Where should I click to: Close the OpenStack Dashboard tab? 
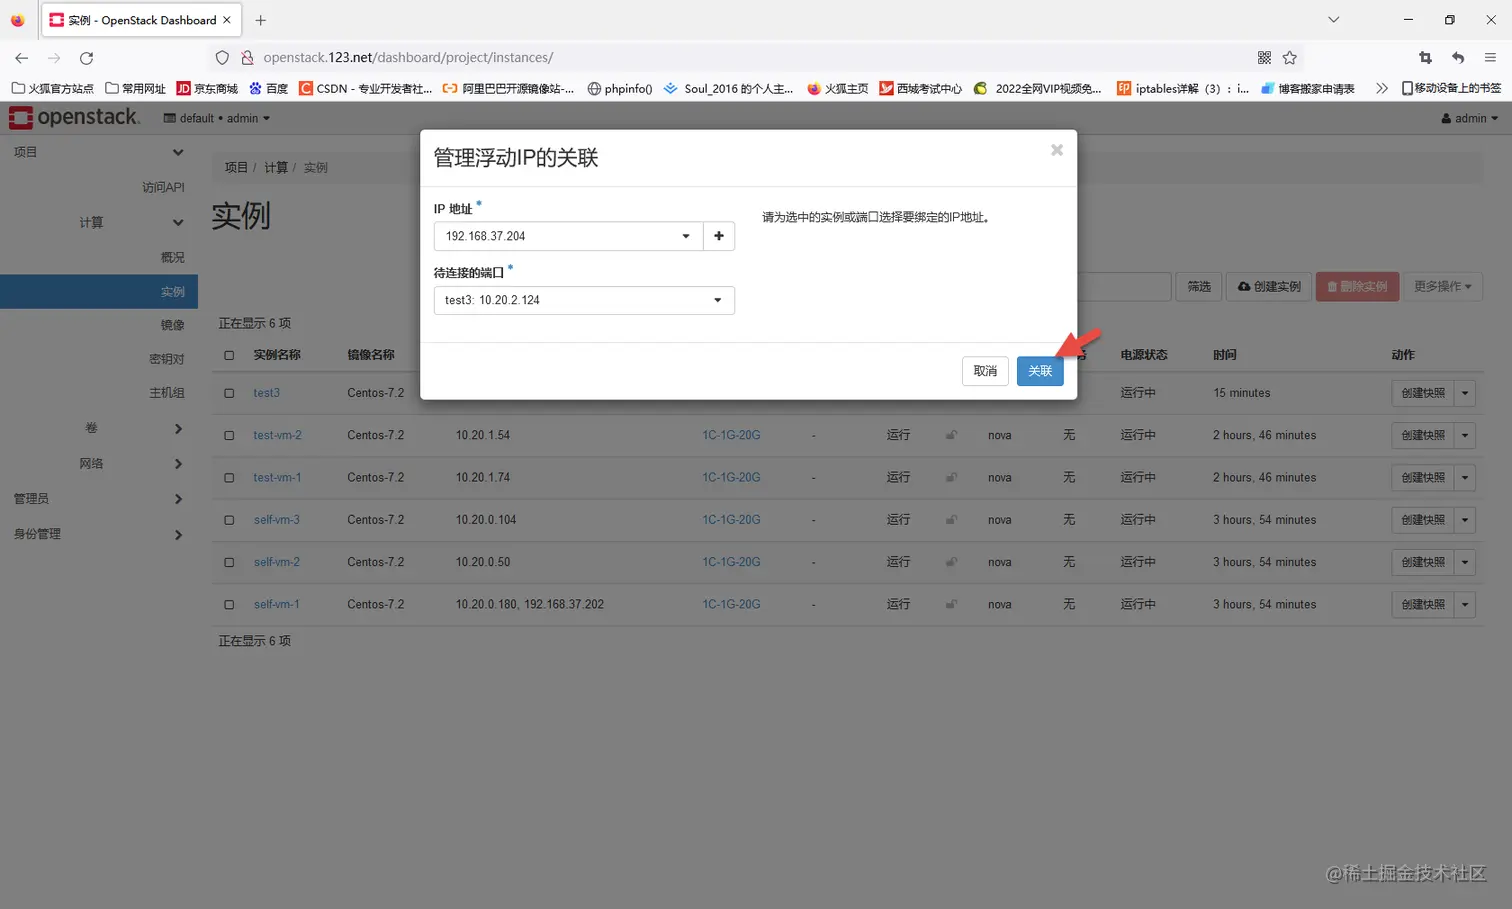coord(227,20)
